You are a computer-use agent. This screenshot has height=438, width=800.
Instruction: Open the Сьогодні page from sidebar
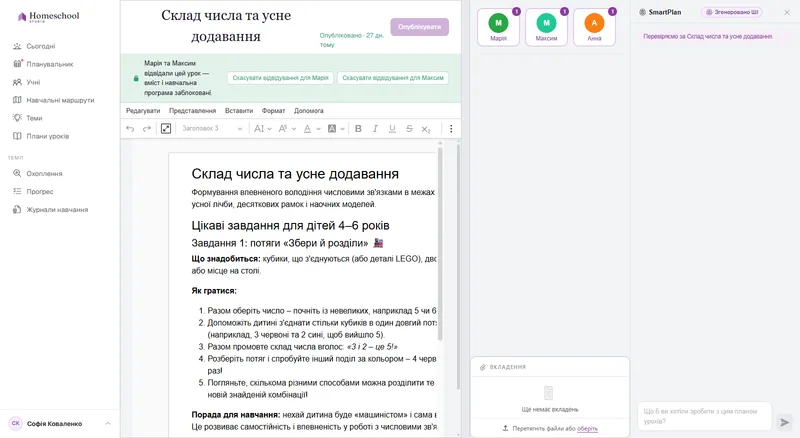[41, 46]
